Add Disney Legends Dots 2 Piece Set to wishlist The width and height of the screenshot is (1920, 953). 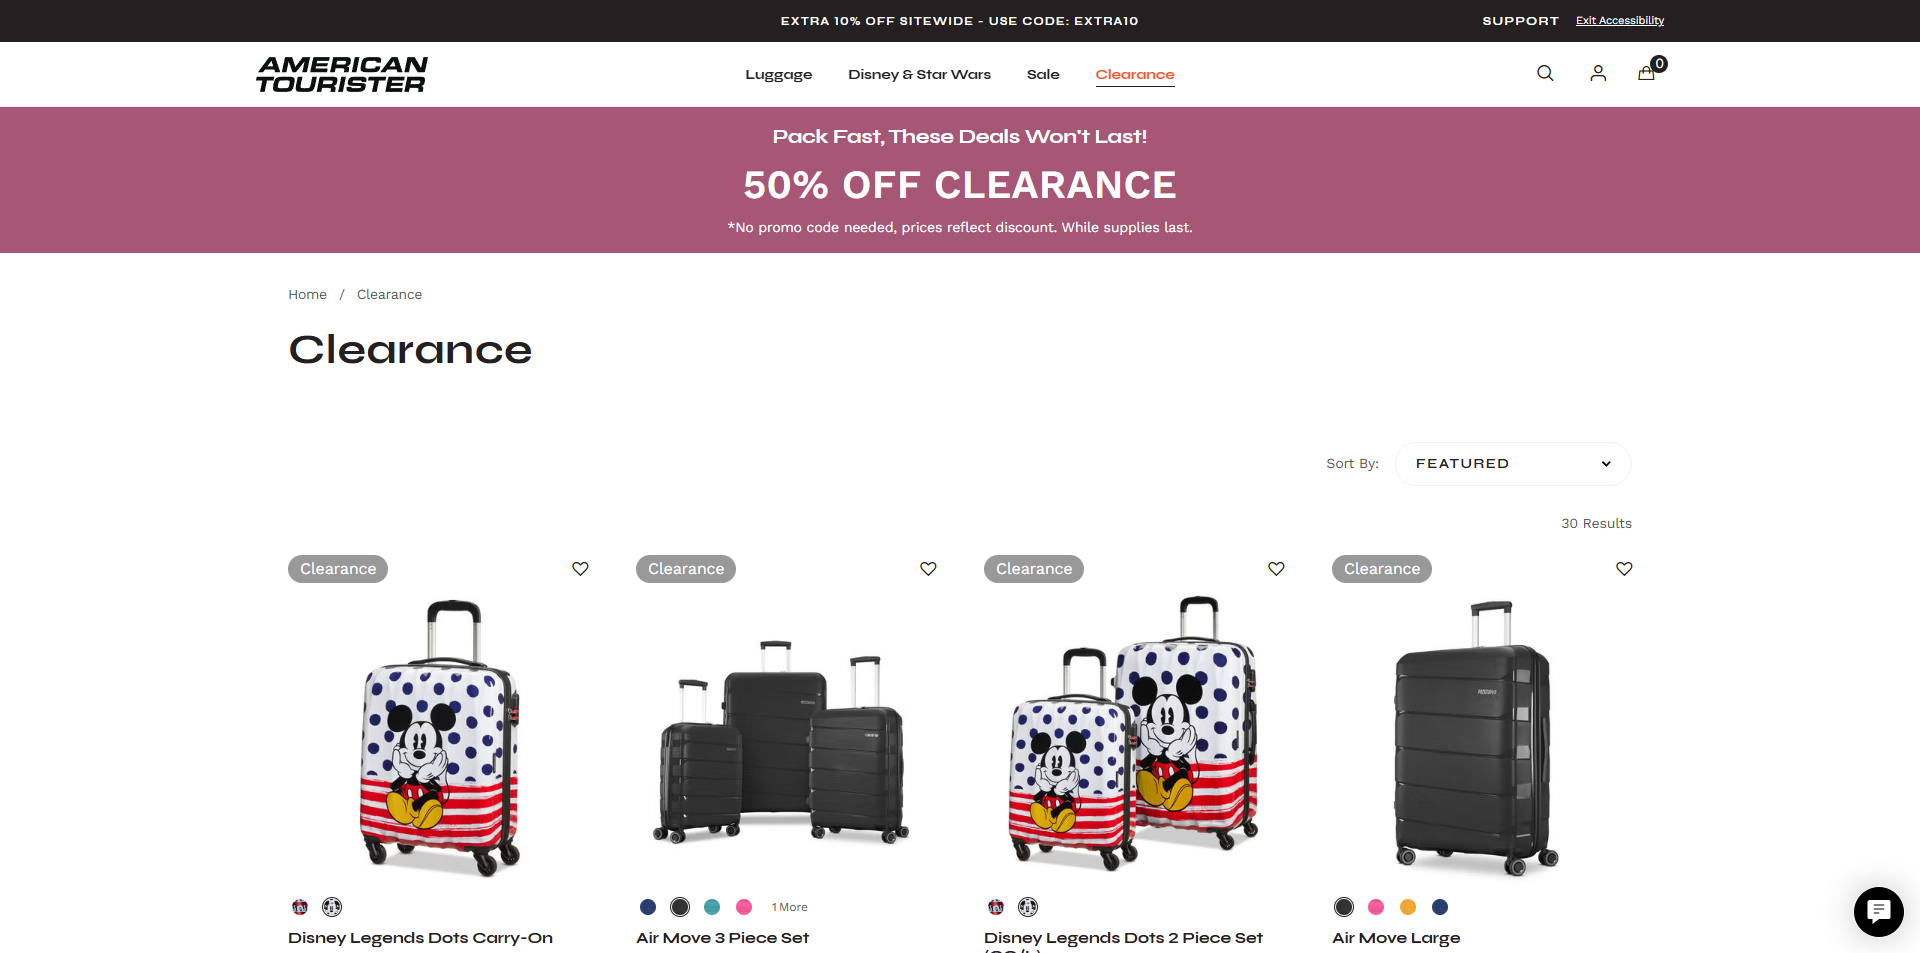pyautogui.click(x=1276, y=568)
